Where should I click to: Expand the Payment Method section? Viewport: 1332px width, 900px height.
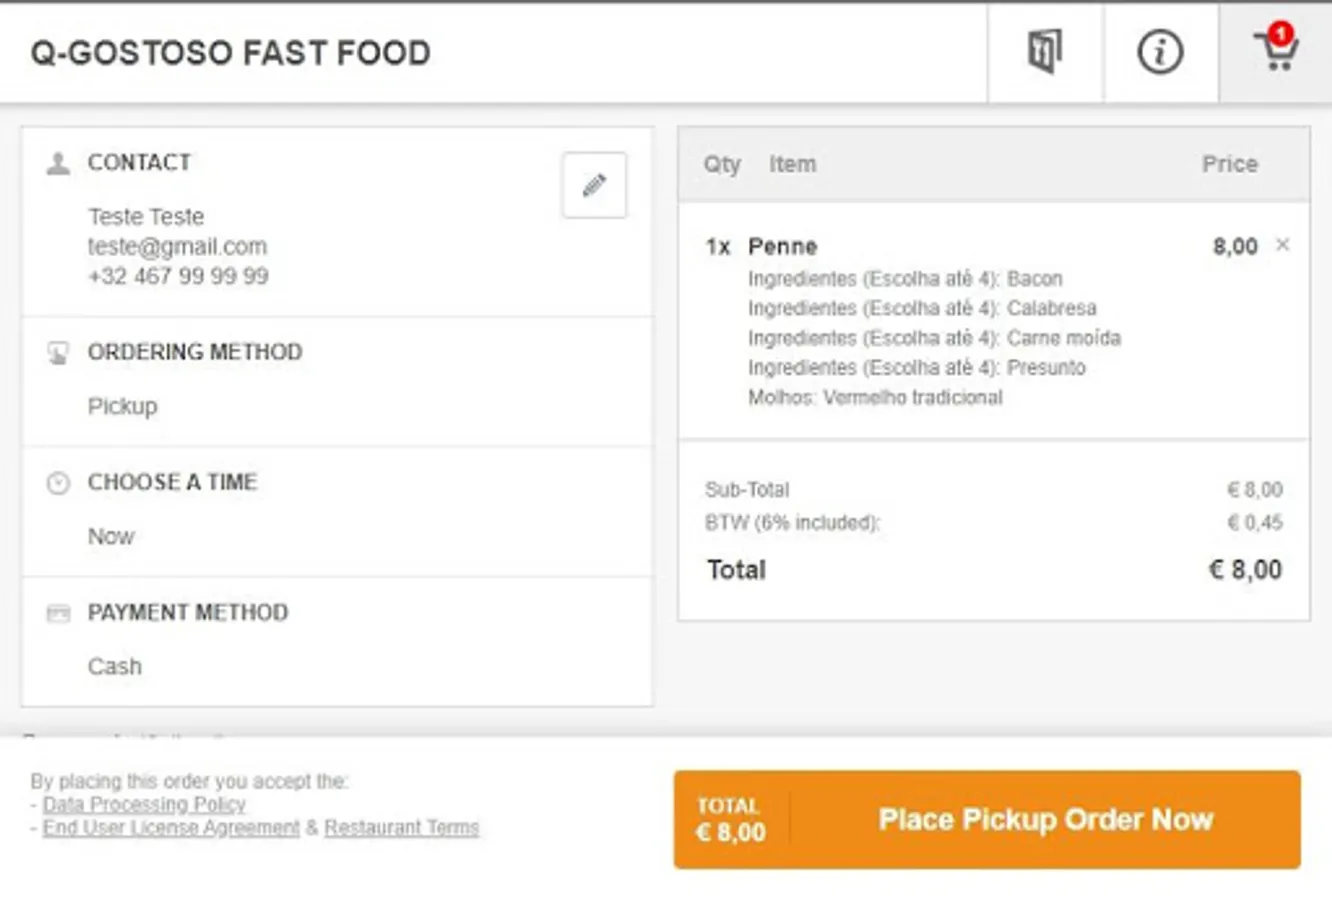tap(188, 612)
